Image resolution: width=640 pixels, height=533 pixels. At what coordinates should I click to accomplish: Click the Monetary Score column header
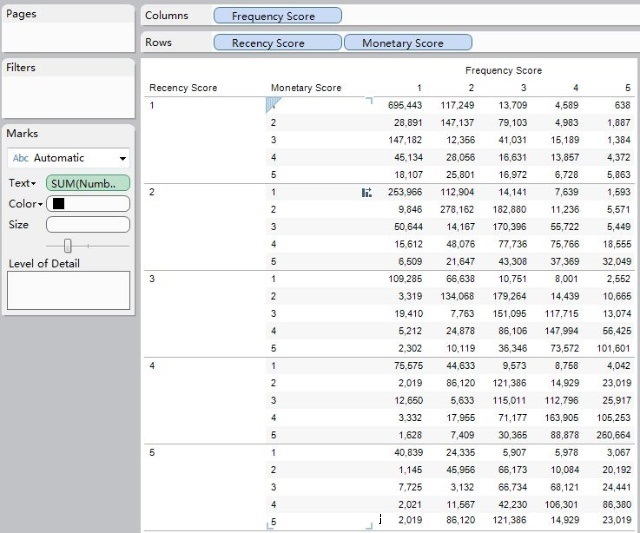pos(305,88)
